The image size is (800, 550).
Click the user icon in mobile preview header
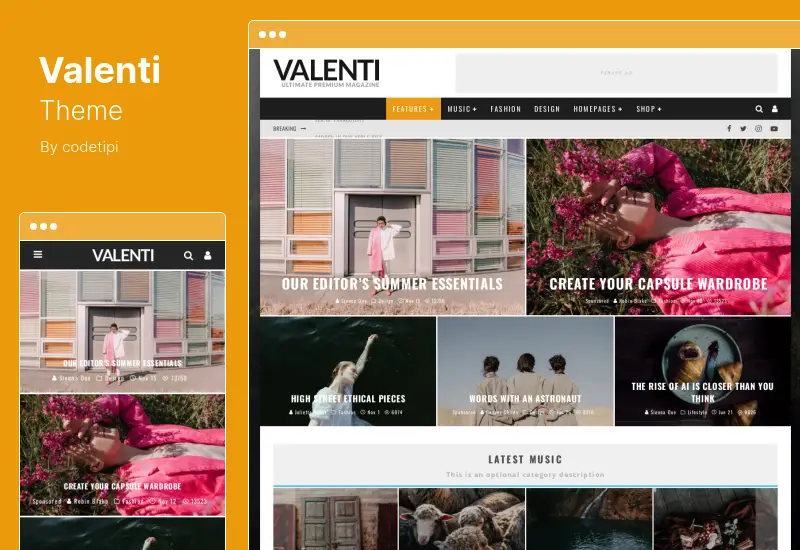(208, 255)
